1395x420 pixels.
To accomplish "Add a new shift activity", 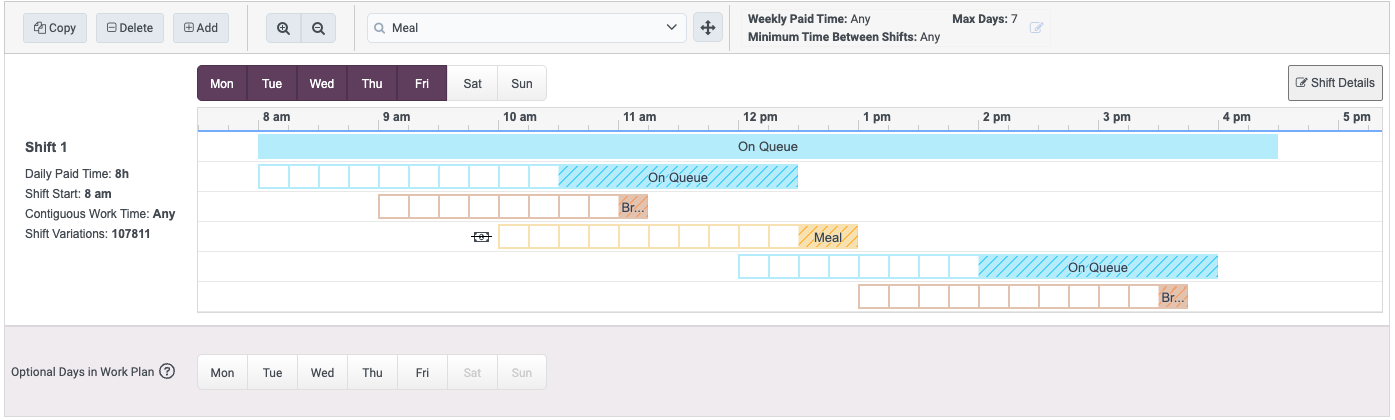I will point(201,28).
